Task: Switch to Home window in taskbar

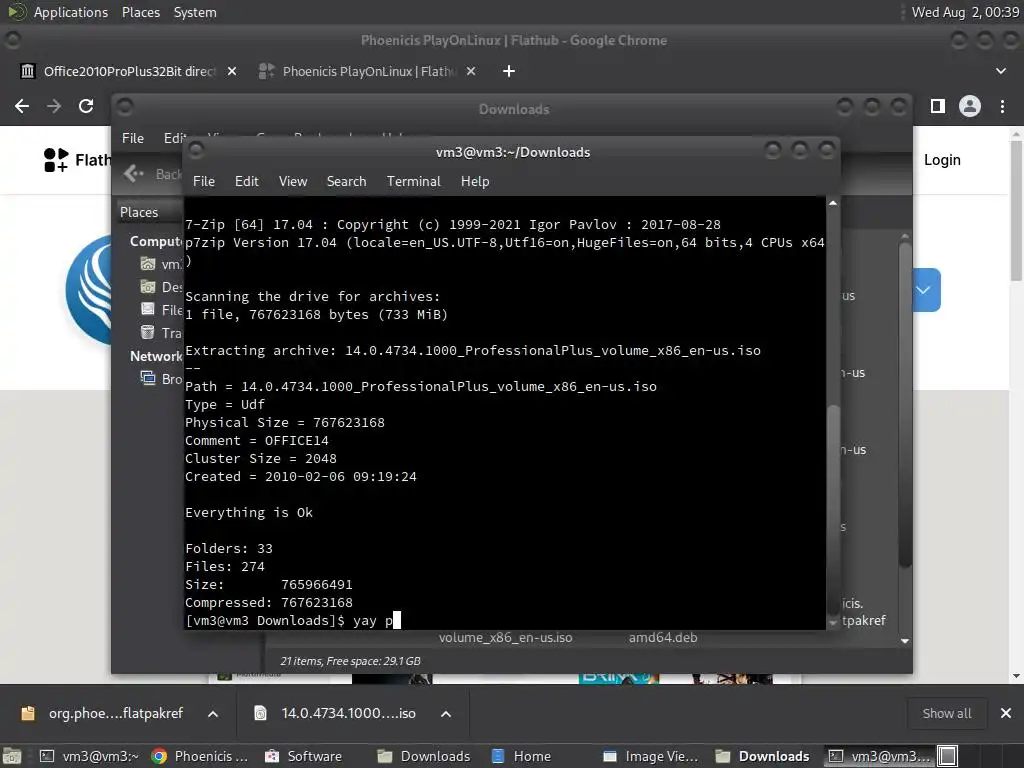Action: tap(521, 756)
